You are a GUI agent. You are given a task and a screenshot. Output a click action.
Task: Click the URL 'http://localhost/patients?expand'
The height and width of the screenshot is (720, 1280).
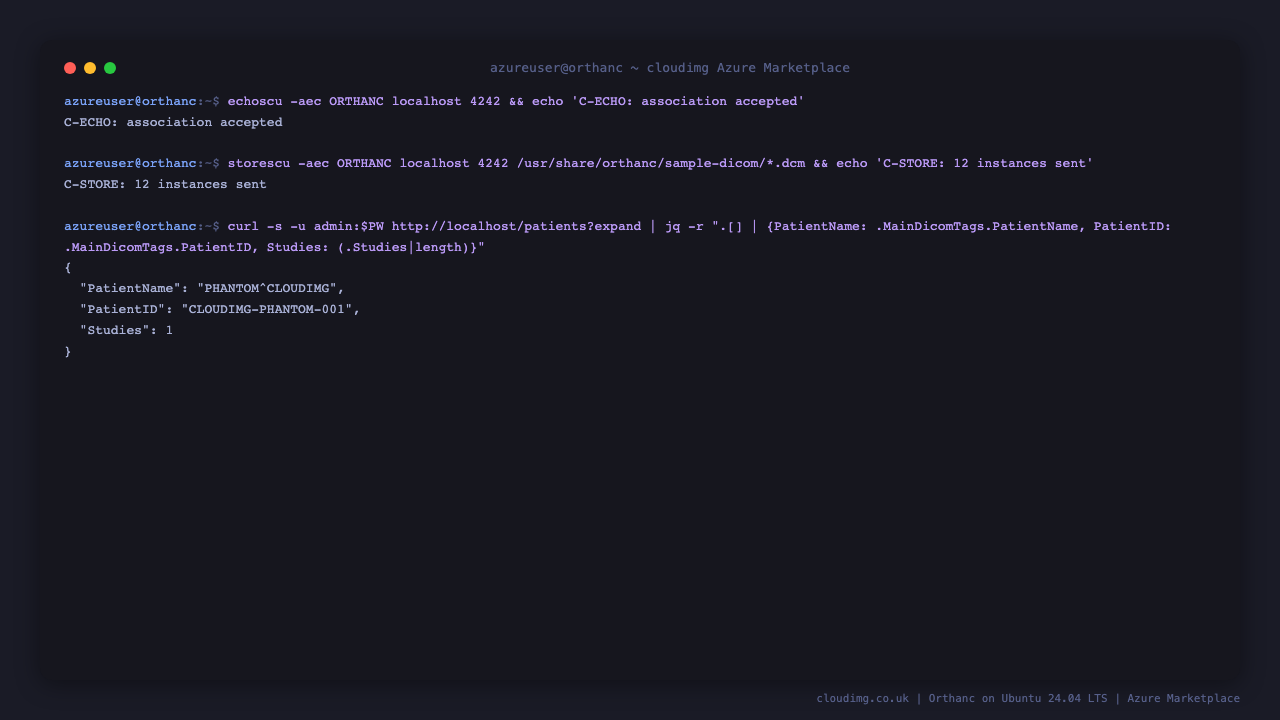[516, 226]
